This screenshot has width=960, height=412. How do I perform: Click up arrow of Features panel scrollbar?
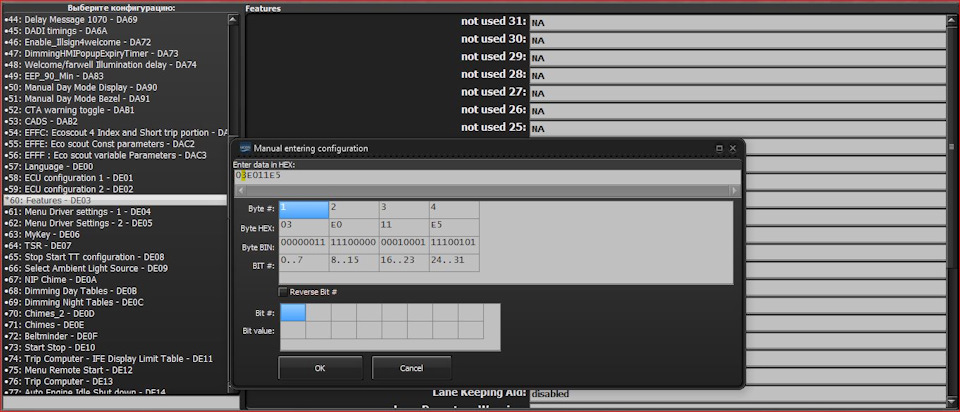pyautogui.click(x=952, y=19)
